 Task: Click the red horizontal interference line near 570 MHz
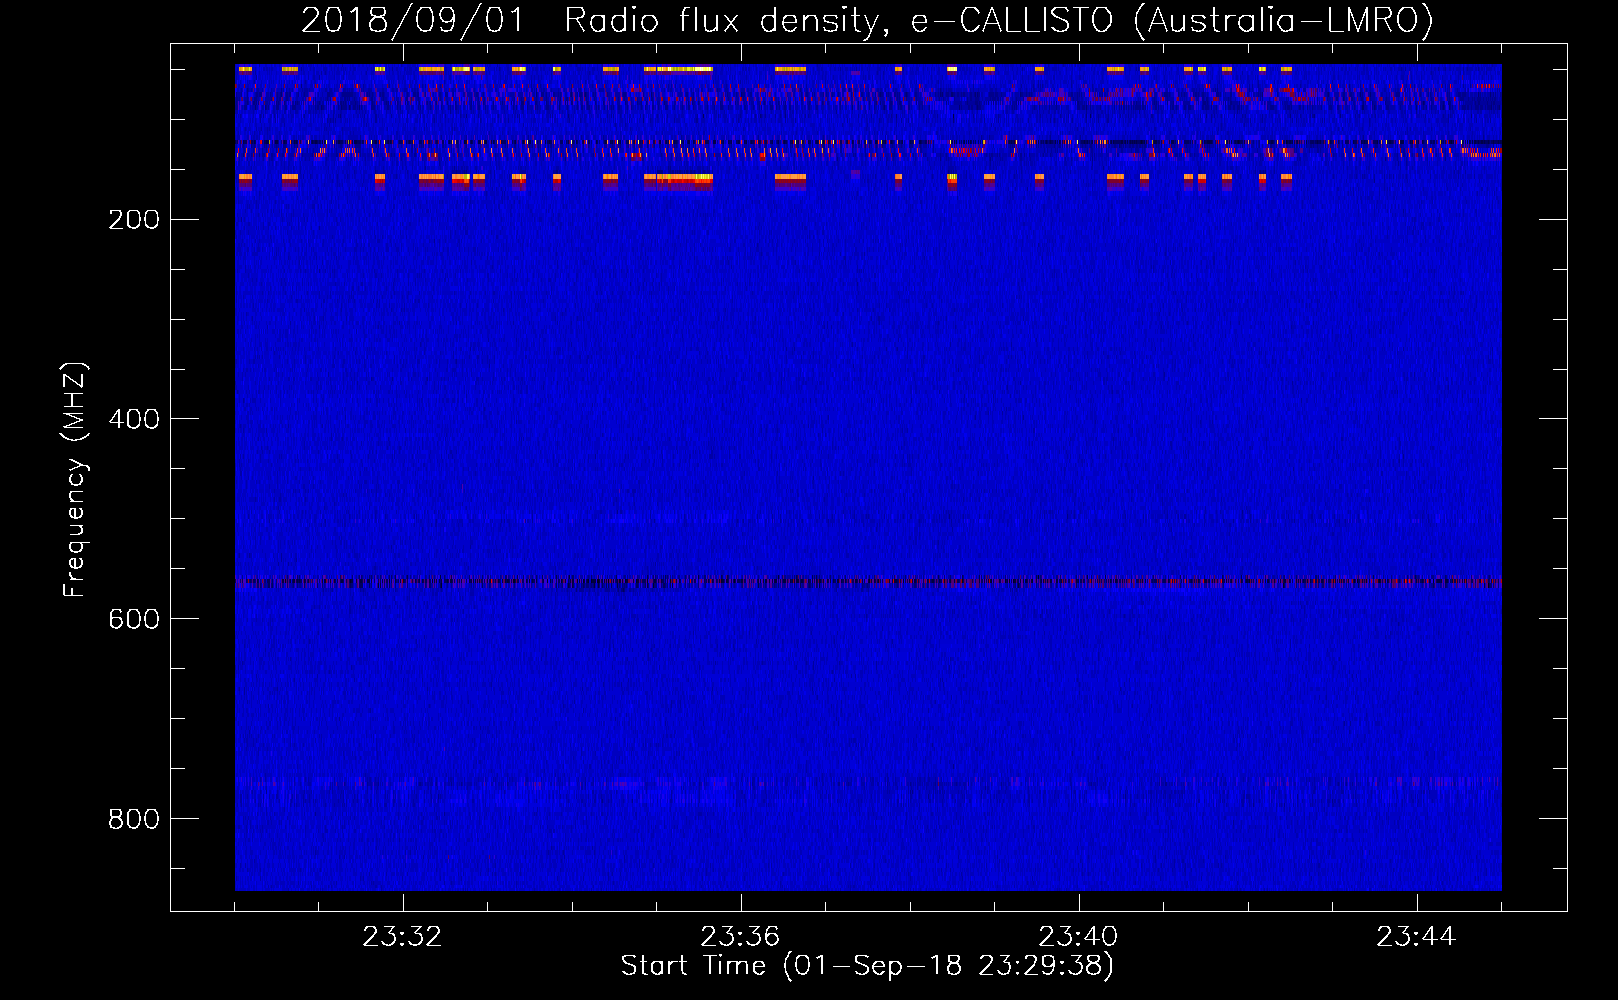[x=868, y=581]
